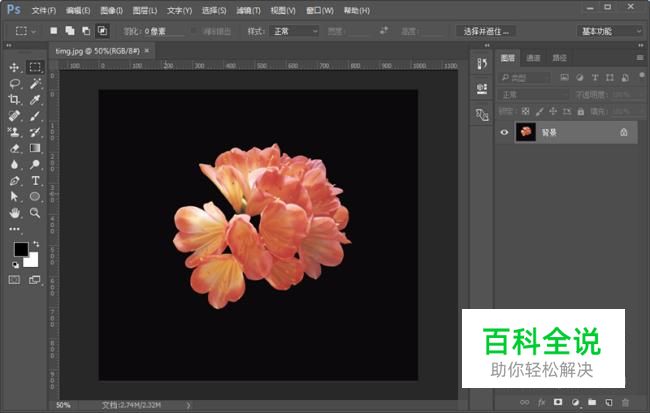Pick the Crop tool

(14, 100)
